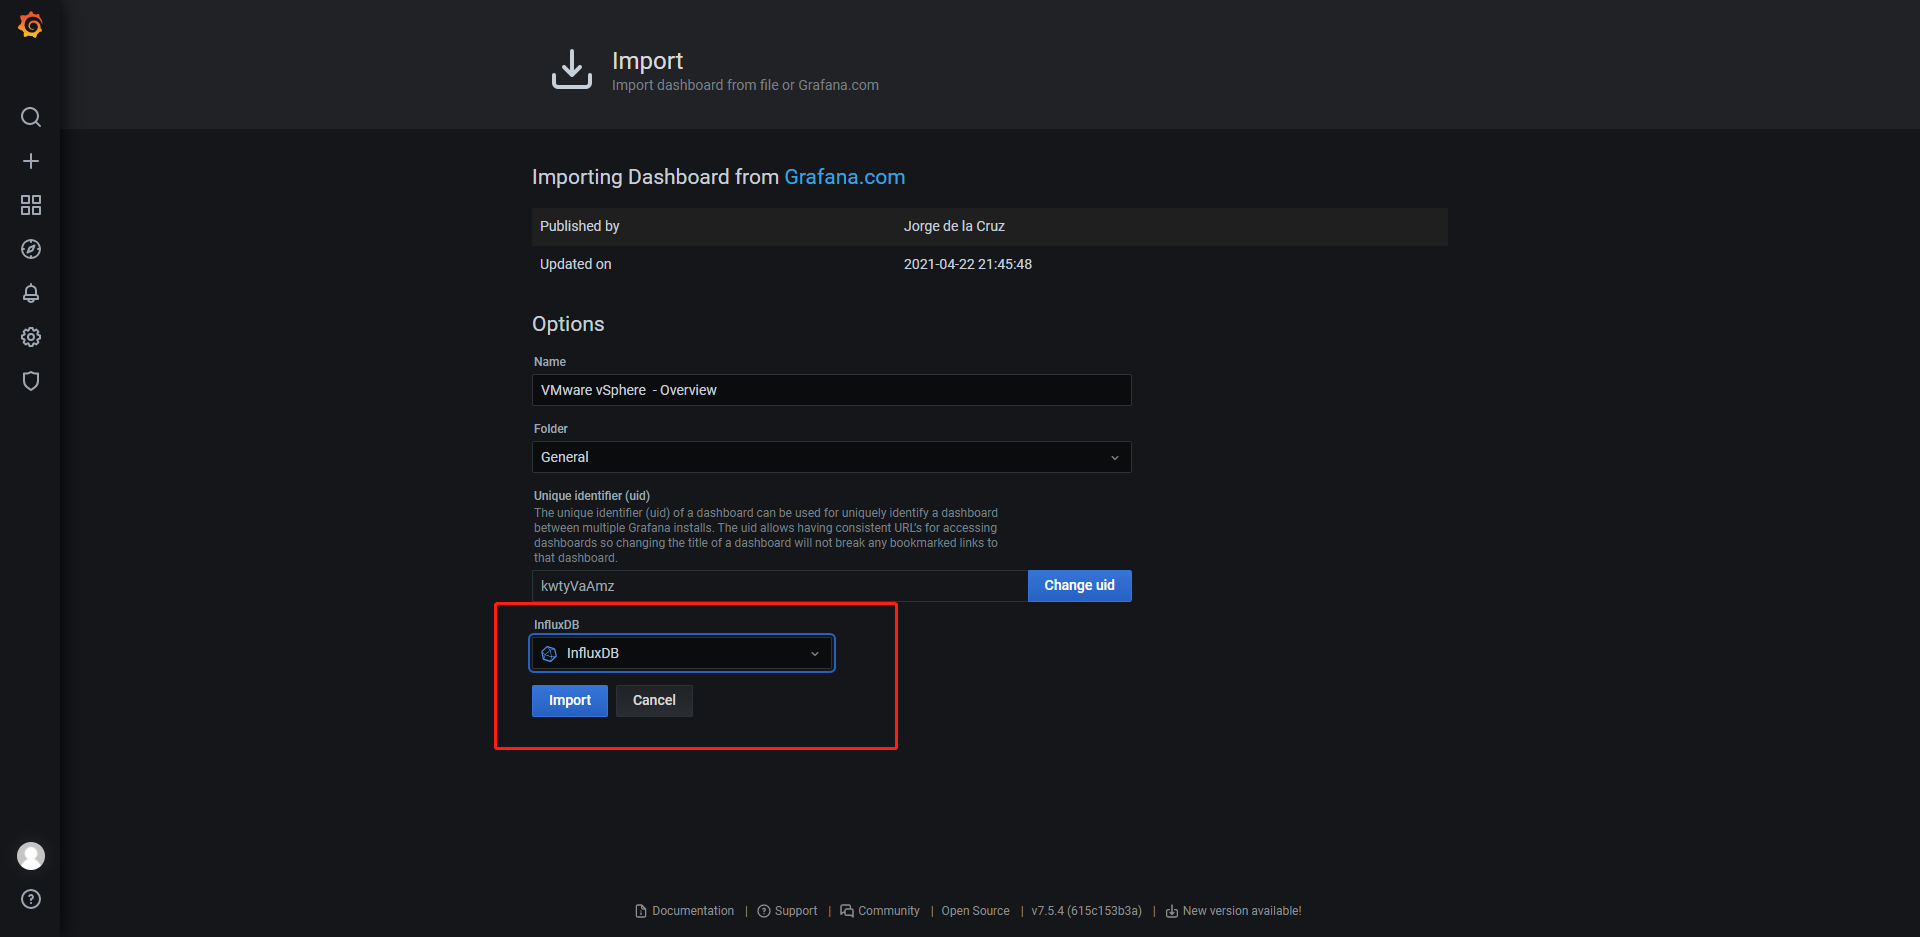Click the Support question icon in footer
Screen dimensions: 1920x937
[x=764, y=911]
